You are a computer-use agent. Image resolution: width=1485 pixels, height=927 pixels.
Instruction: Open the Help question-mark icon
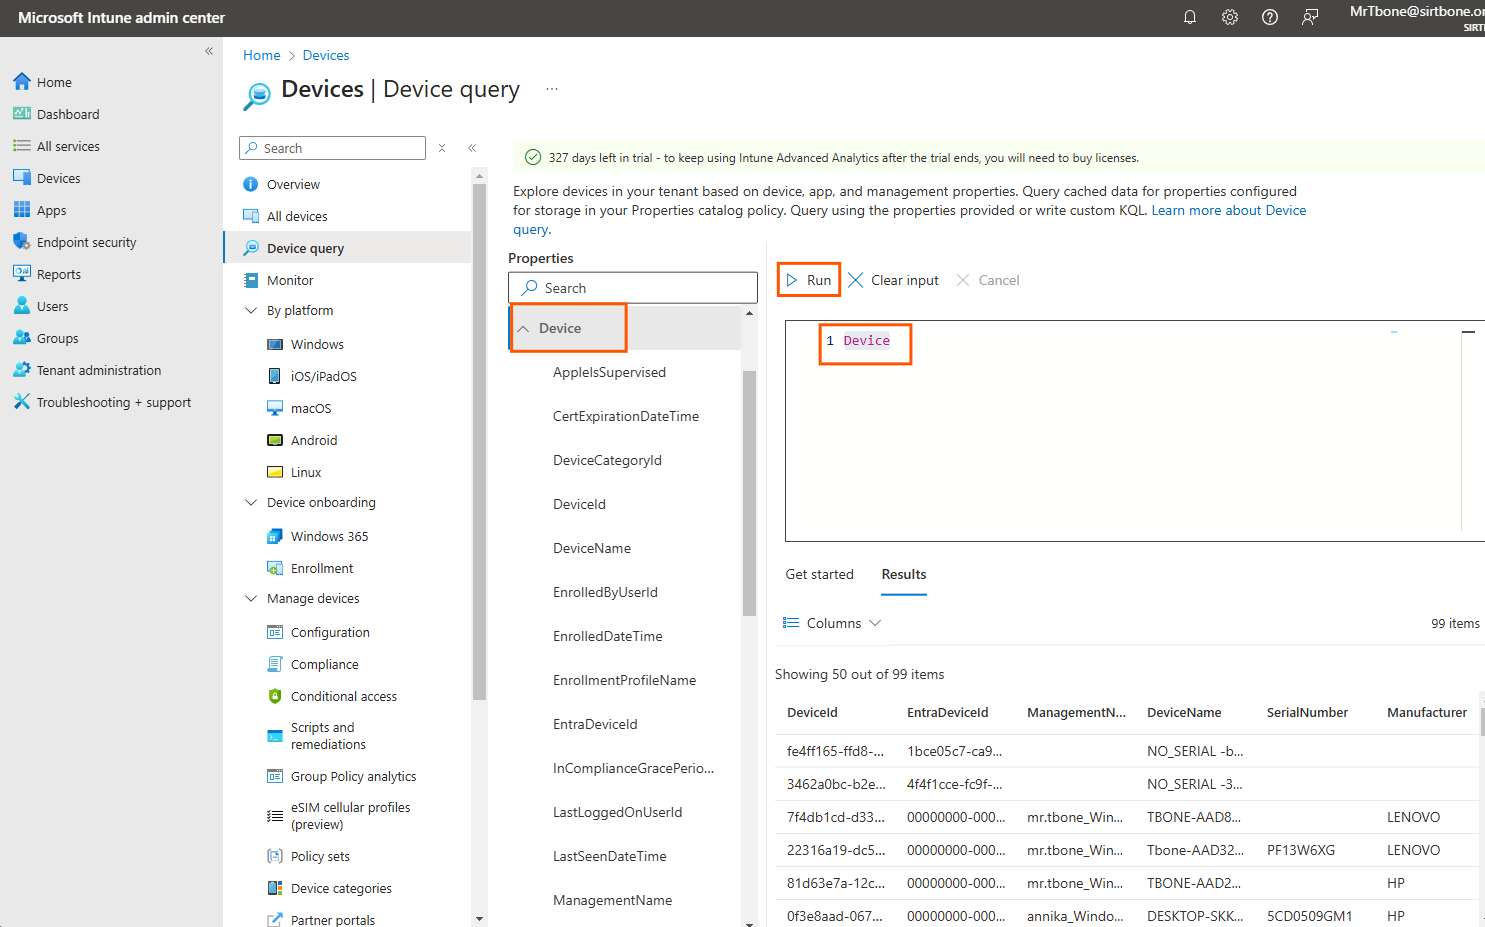tap(1269, 17)
